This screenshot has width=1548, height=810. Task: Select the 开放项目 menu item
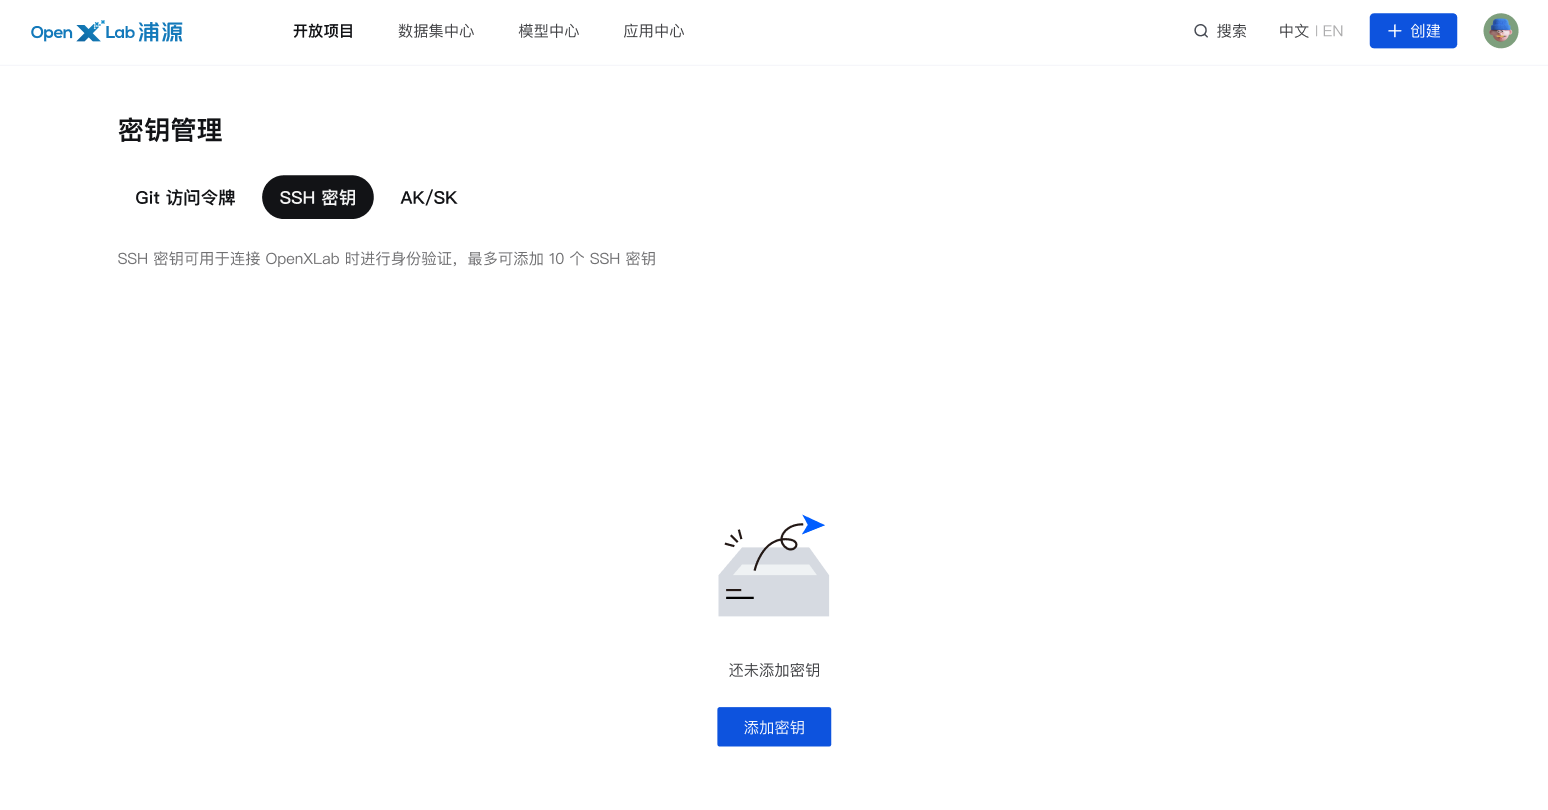click(322, 31)
